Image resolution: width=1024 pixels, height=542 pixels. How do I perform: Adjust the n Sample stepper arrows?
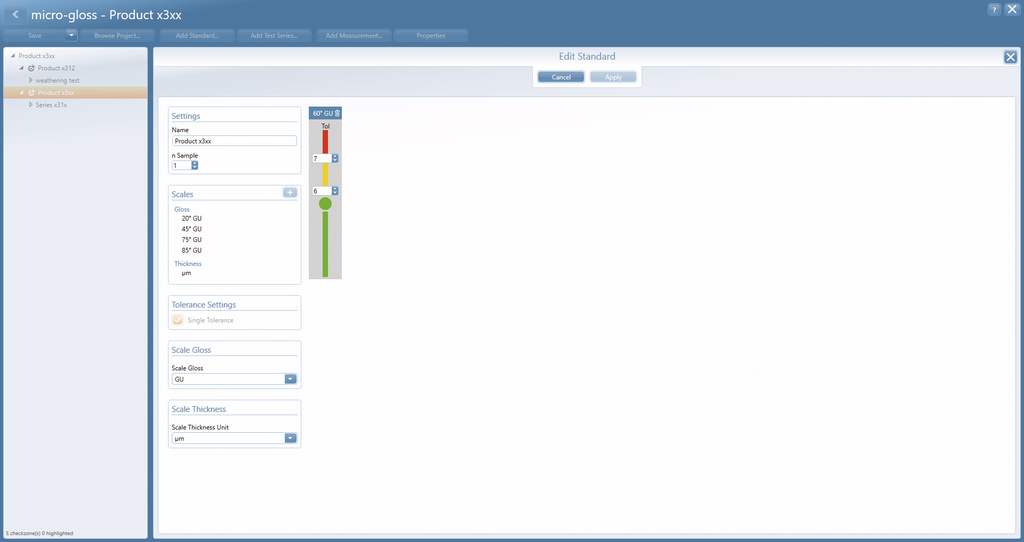[x=195, y=165]
